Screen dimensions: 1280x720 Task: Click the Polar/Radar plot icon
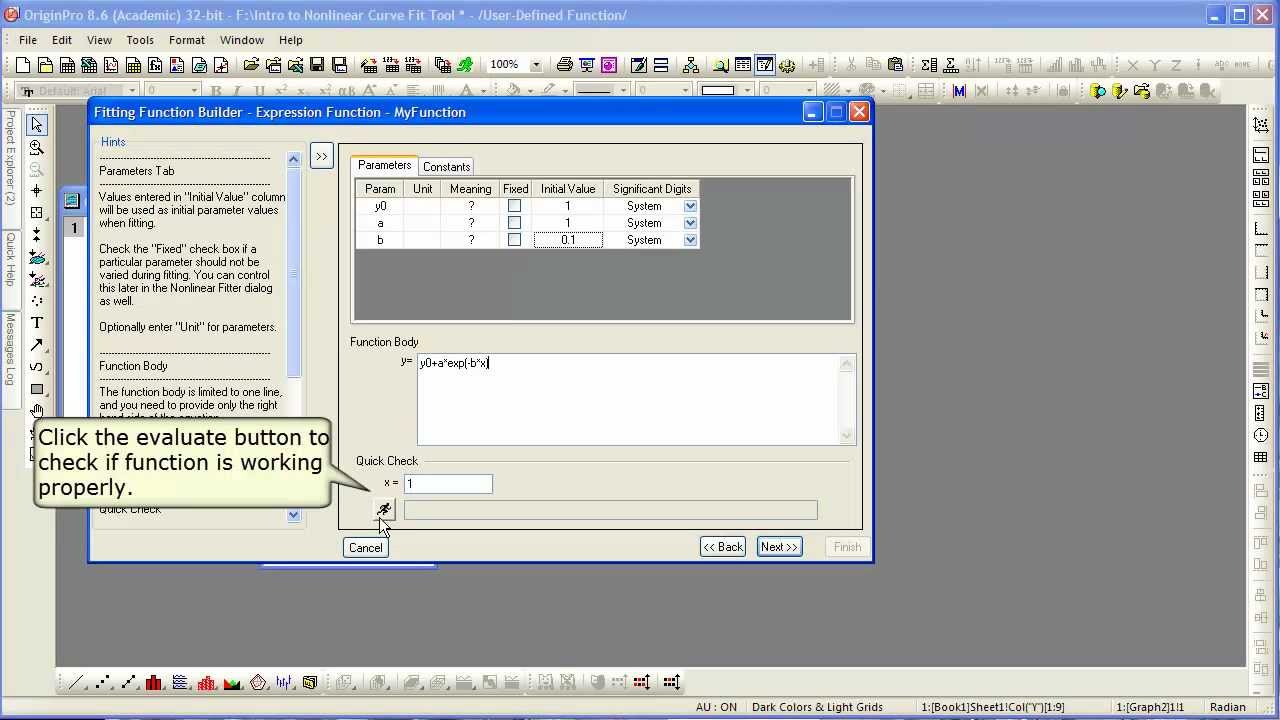pos(258,683)
